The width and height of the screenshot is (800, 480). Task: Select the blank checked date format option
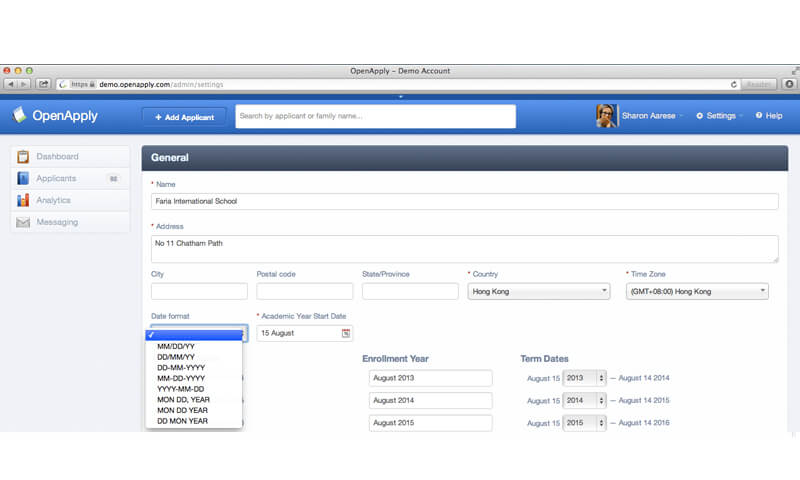coord(194,335)
